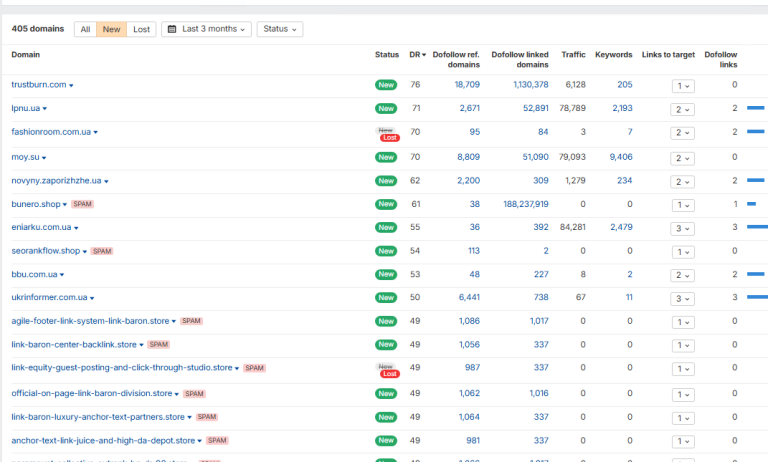Open Links to target dropdown for ukrinformer.com.ua
The height and width of the screenshot is (462, 768).
[682, 299]
